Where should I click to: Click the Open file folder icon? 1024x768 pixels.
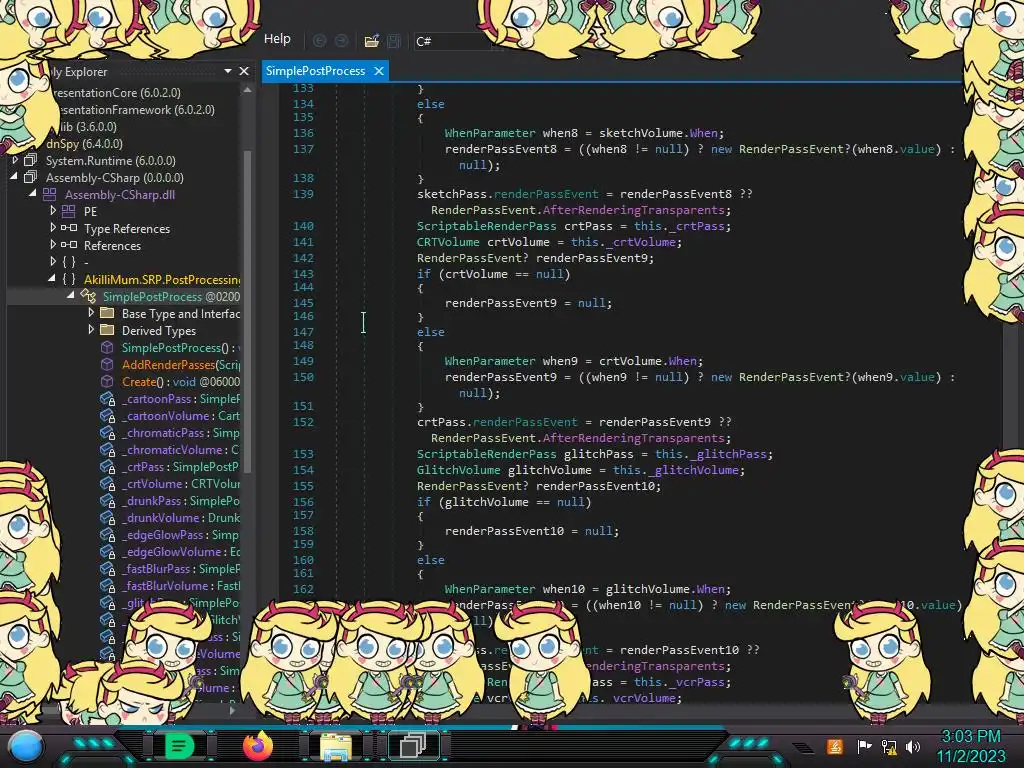[372, 41]
